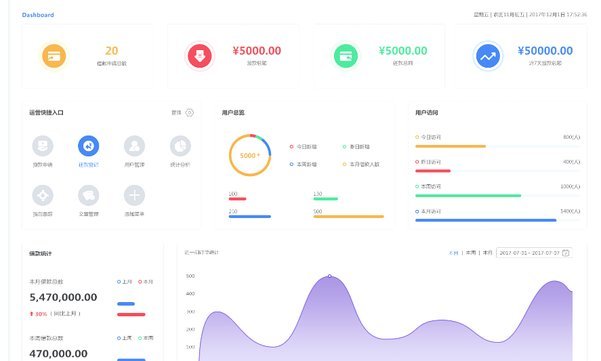Click the blue visits progress bar in the 1400 row
This screenshot has width=601, height=361.
pos(486,220)
